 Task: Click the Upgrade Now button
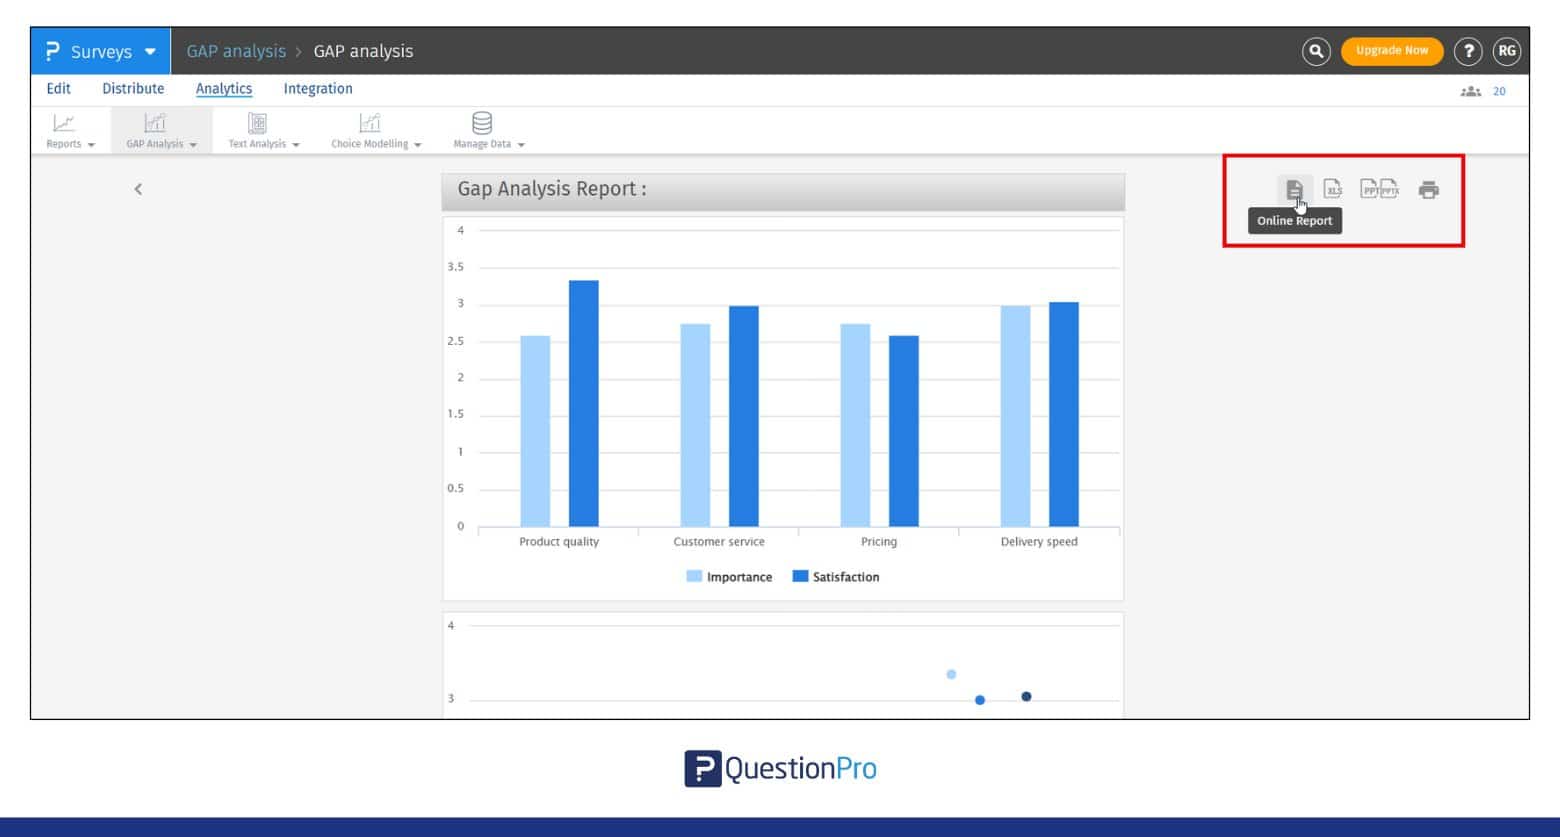click(x=1391, y=48)
